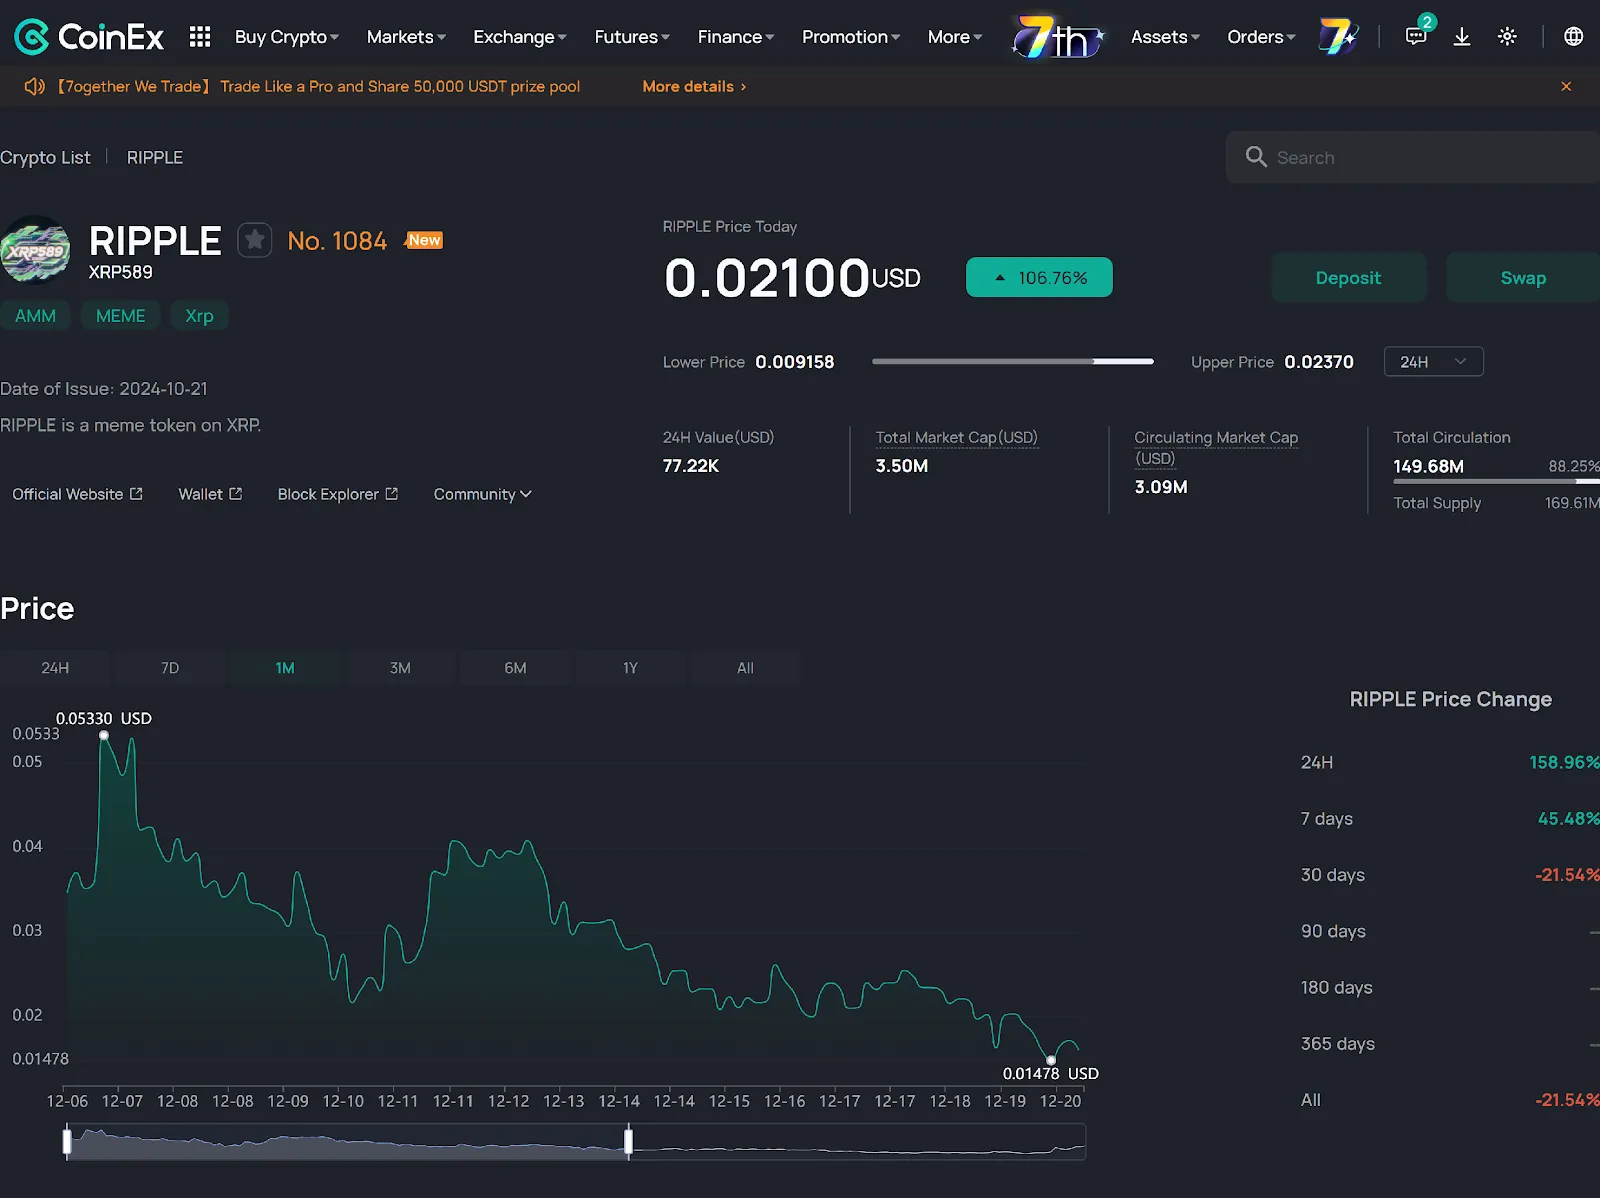Open the CoinEx home logo
This screenshot has height=1198, width=1600.
click(x=89, y=37)
